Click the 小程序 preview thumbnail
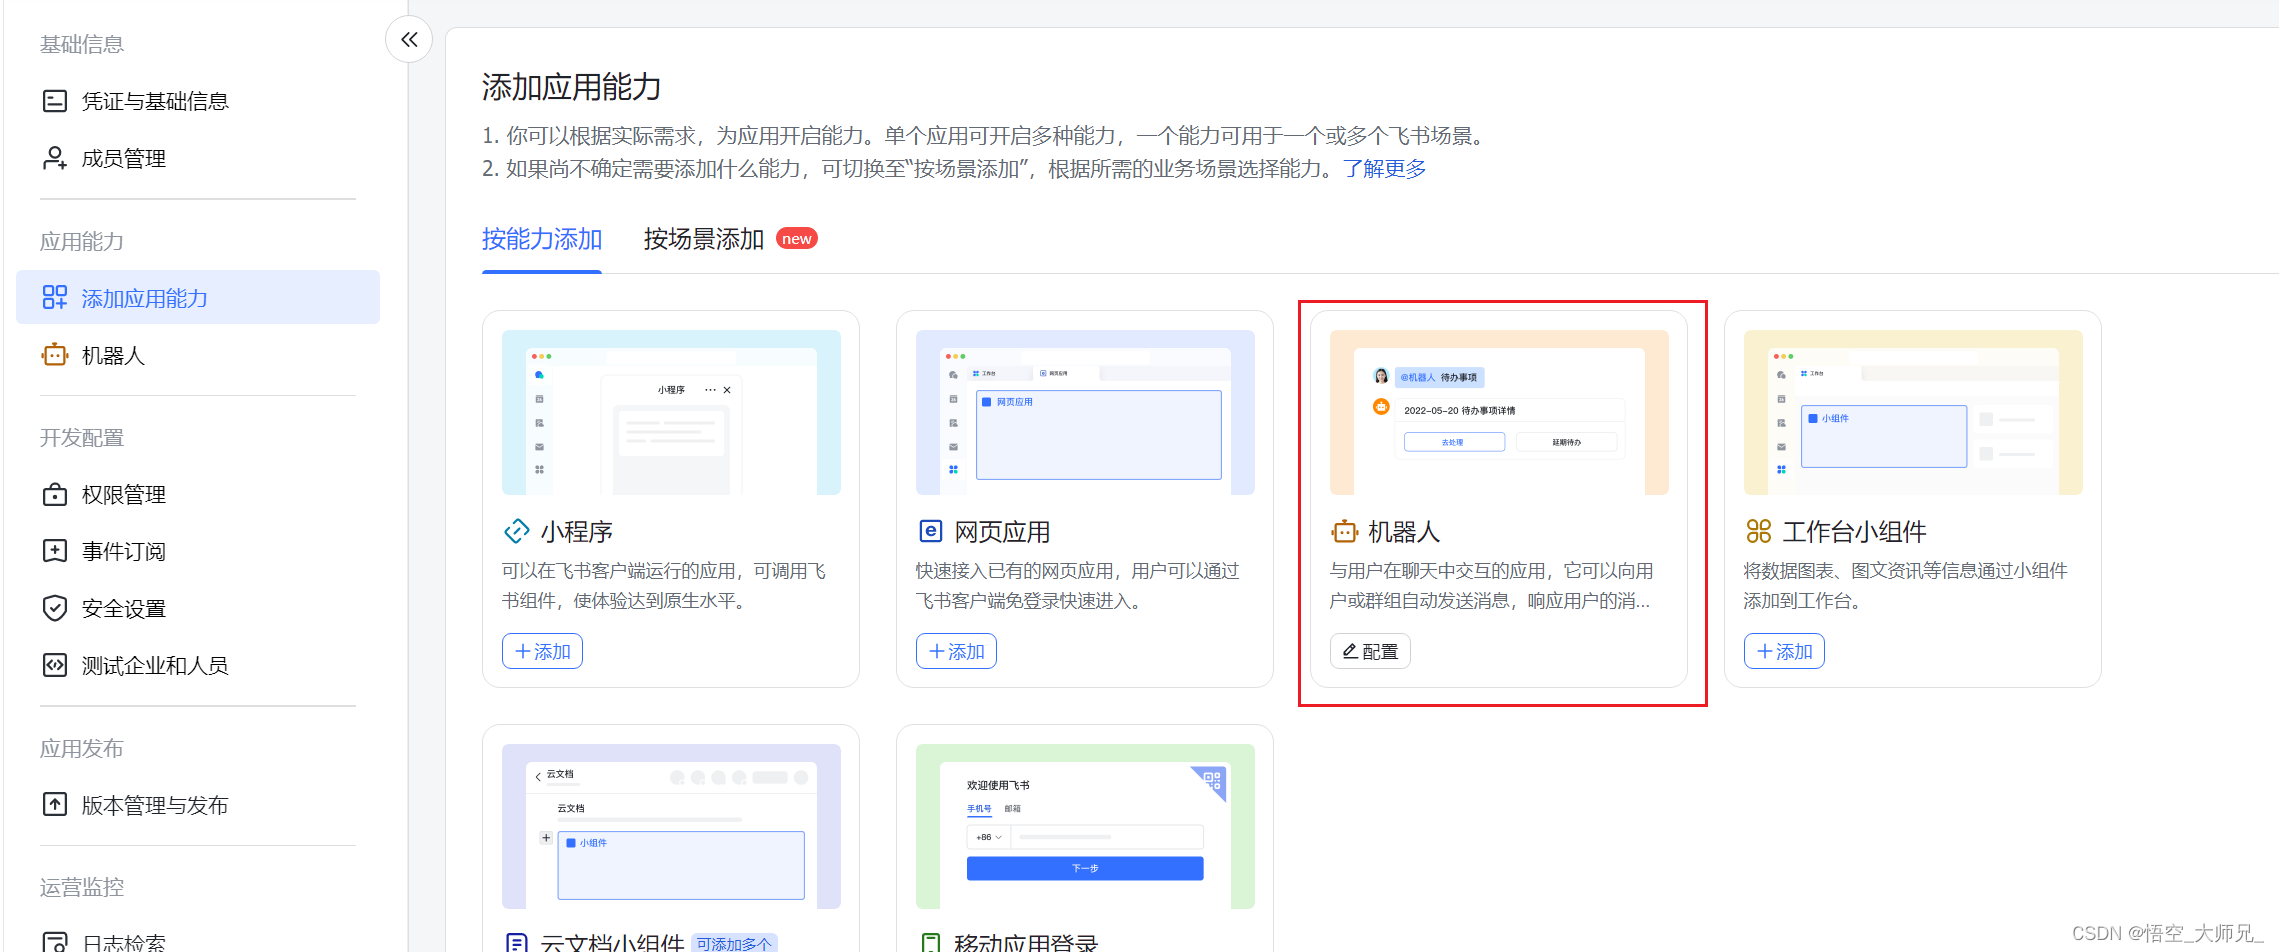 point(671,412)
